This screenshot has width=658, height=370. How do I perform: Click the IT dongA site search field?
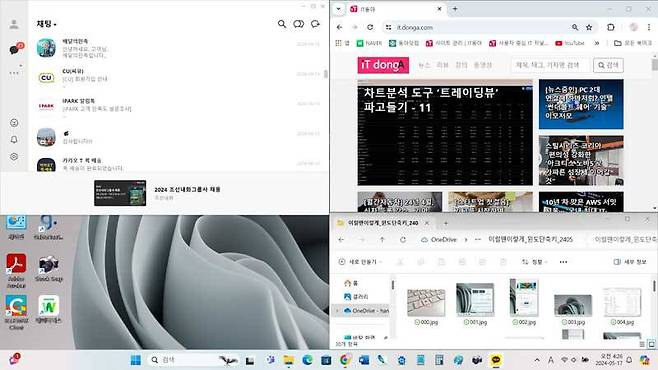(x=550, y=65)
